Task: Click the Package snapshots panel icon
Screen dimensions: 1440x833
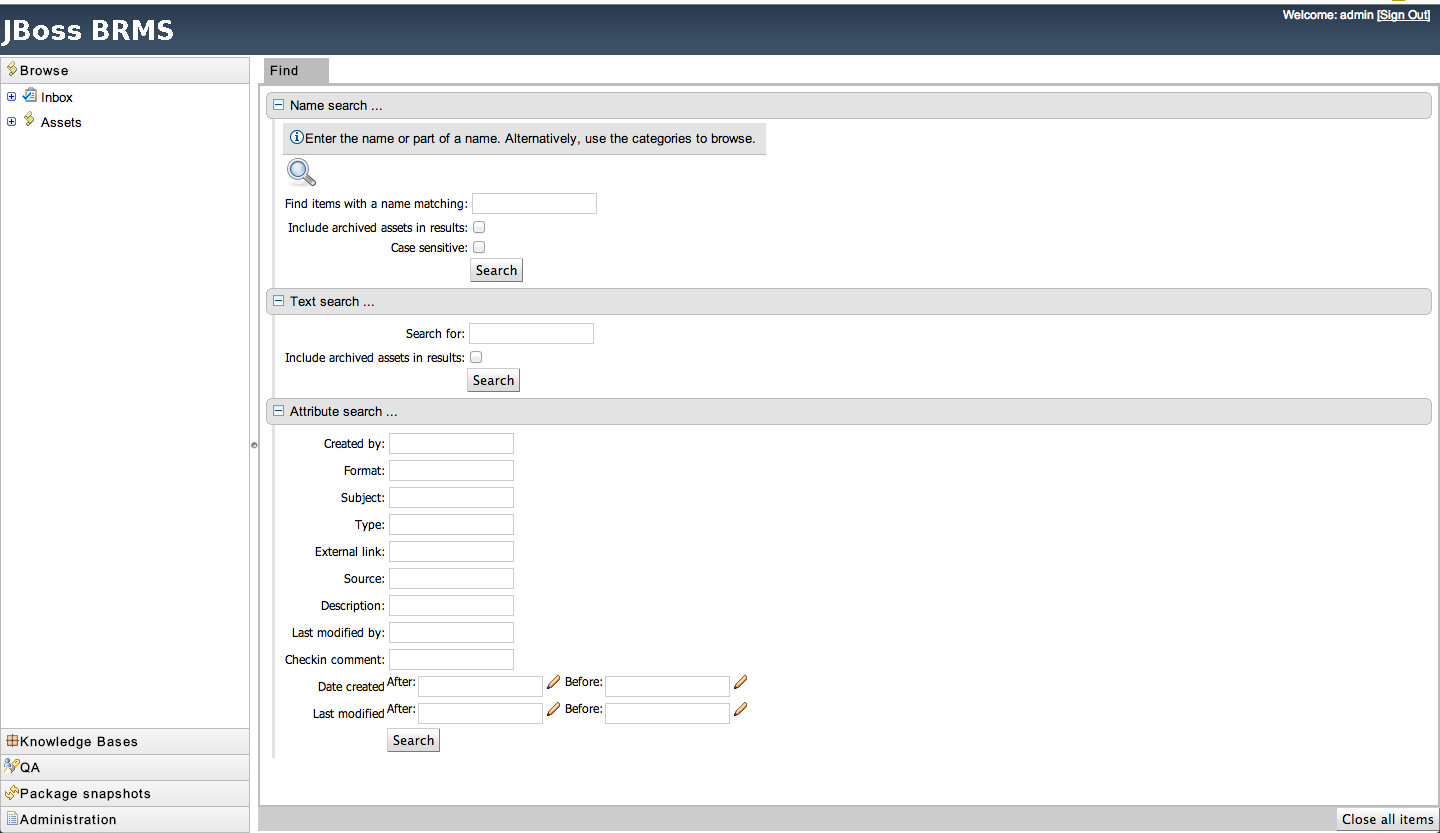Action: 12,793
